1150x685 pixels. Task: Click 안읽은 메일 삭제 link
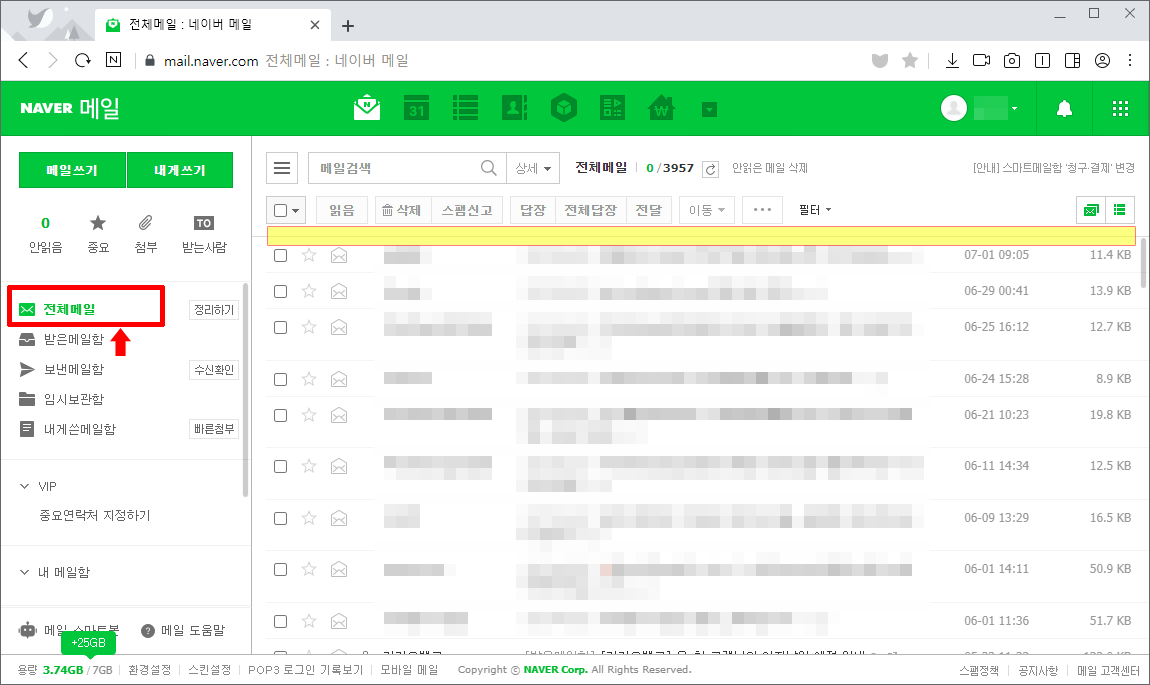click(x=769, y=168)
